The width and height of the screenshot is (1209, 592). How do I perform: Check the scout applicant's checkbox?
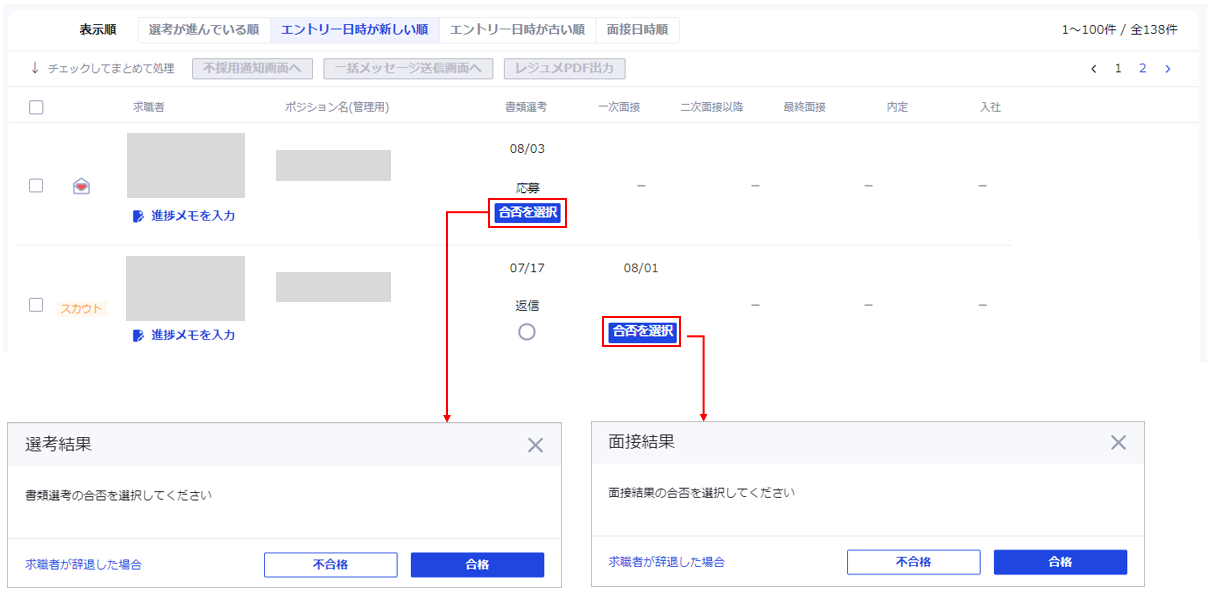(x=36, y=305)
